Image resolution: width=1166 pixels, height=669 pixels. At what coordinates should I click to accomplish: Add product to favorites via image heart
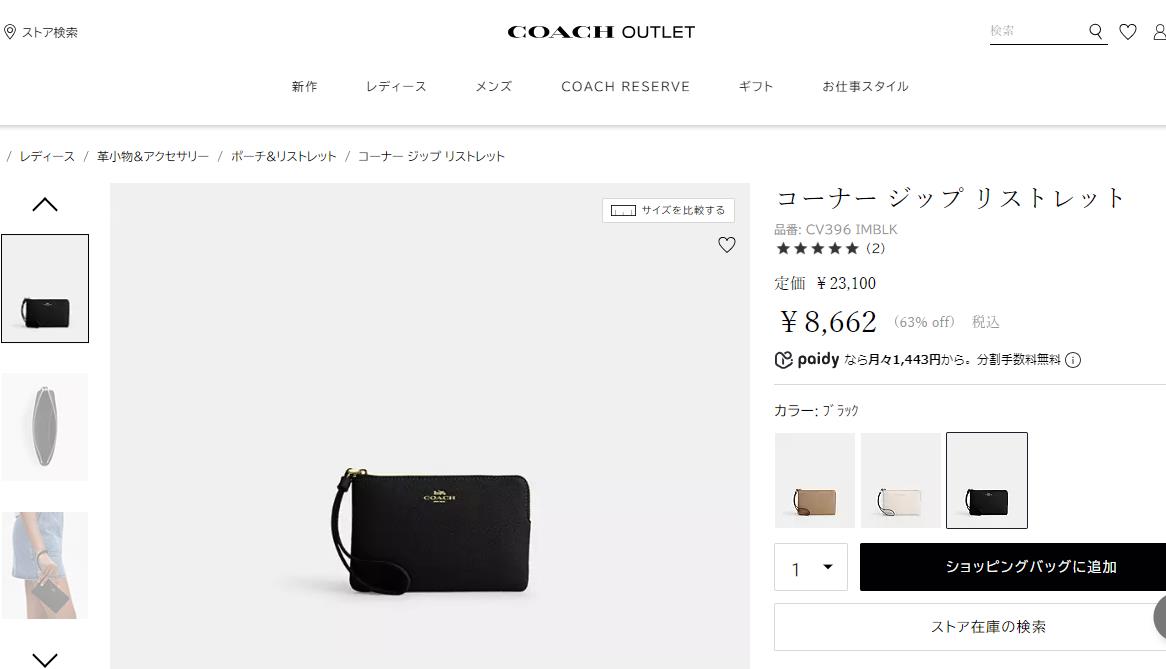coord(727,245)
